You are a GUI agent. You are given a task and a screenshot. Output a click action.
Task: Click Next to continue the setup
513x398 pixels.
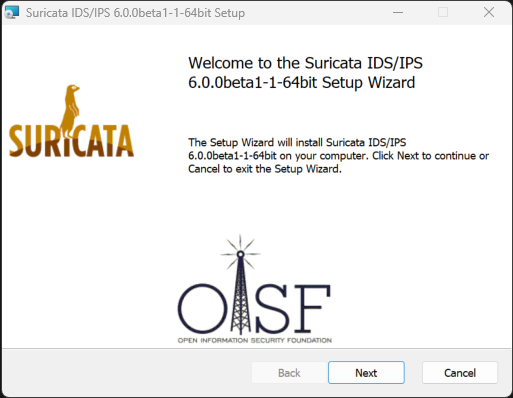tap(366, 373)
